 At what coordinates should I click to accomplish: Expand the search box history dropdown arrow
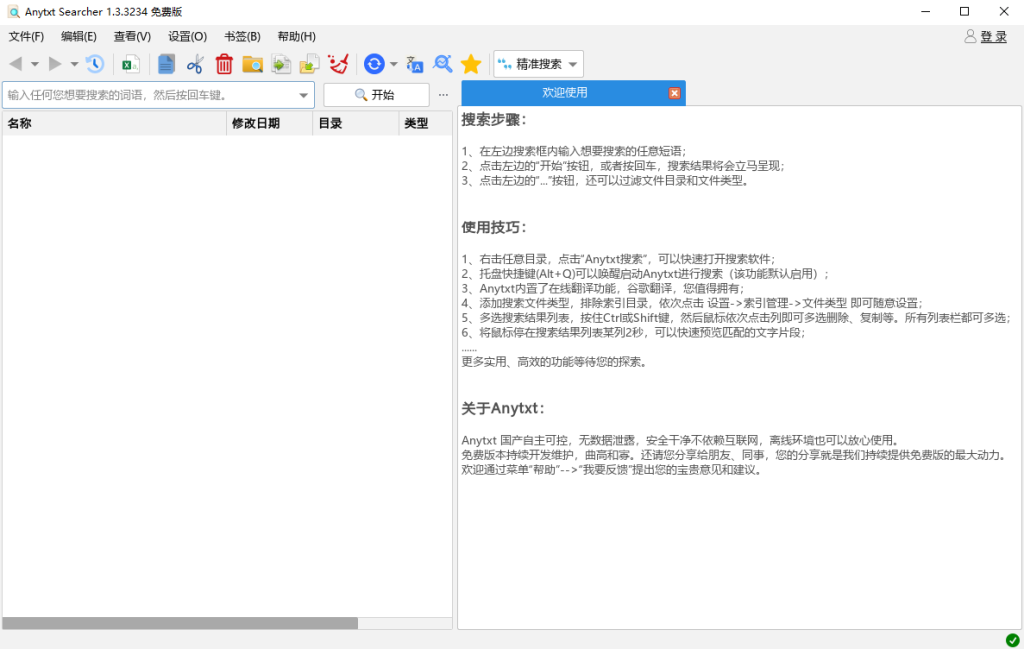(304, 95)
